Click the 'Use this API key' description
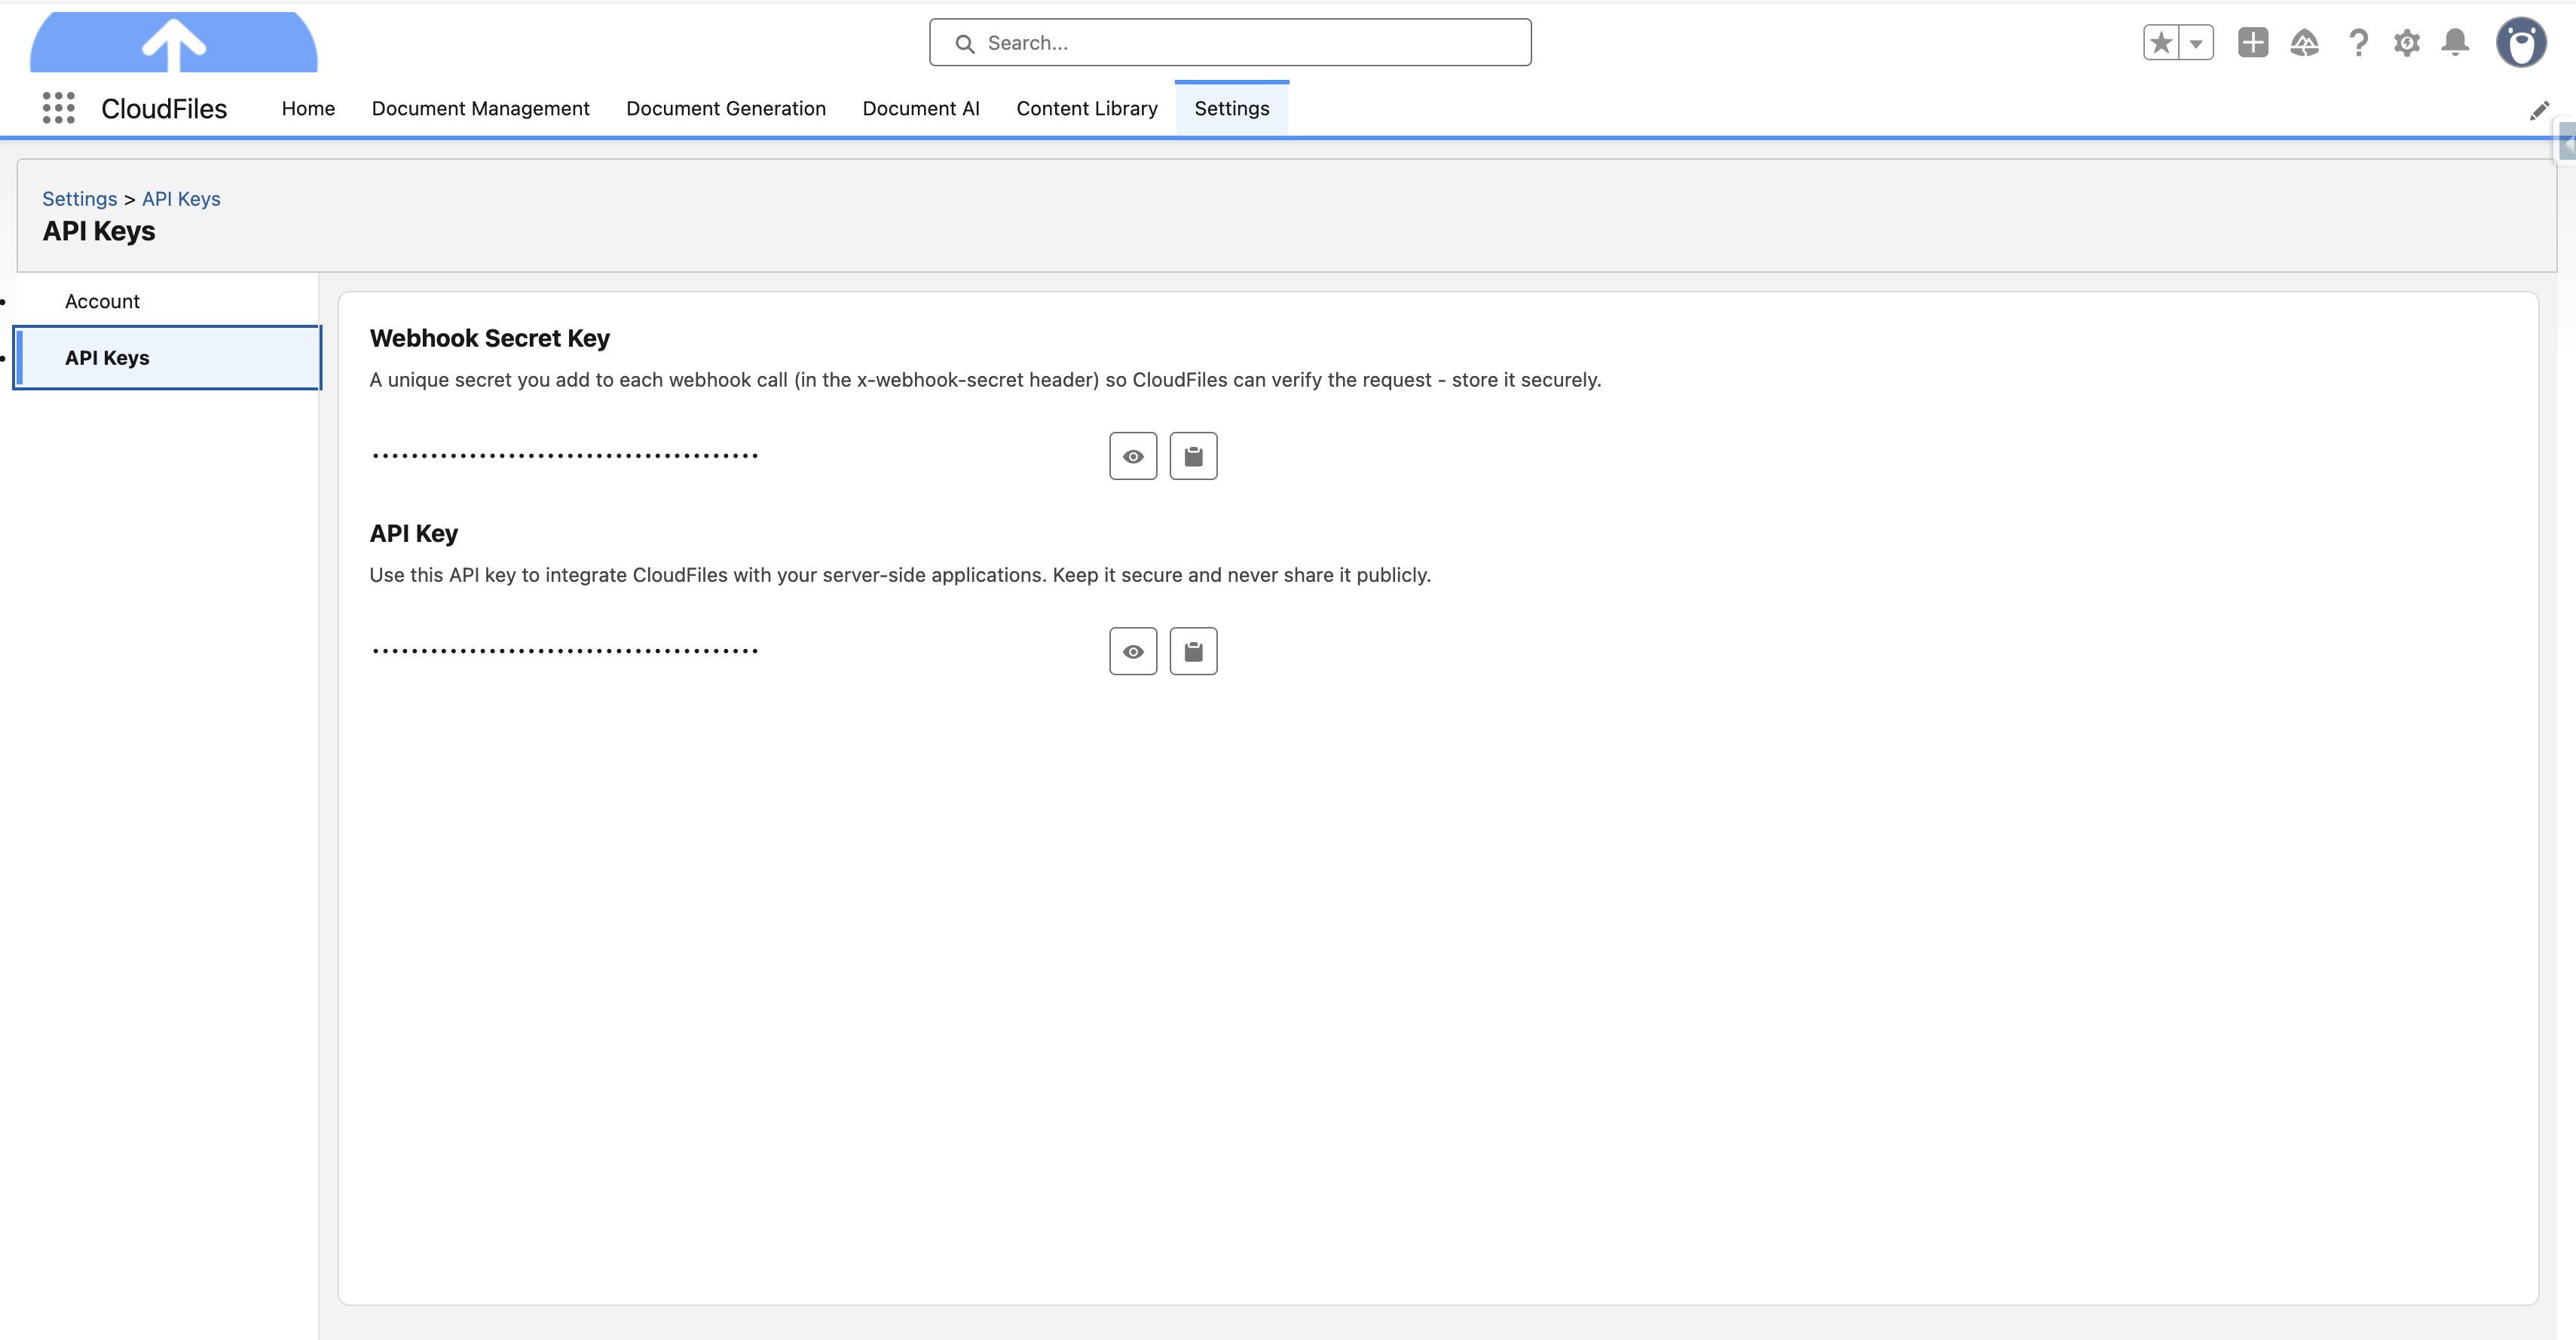 tap(900, 575)
